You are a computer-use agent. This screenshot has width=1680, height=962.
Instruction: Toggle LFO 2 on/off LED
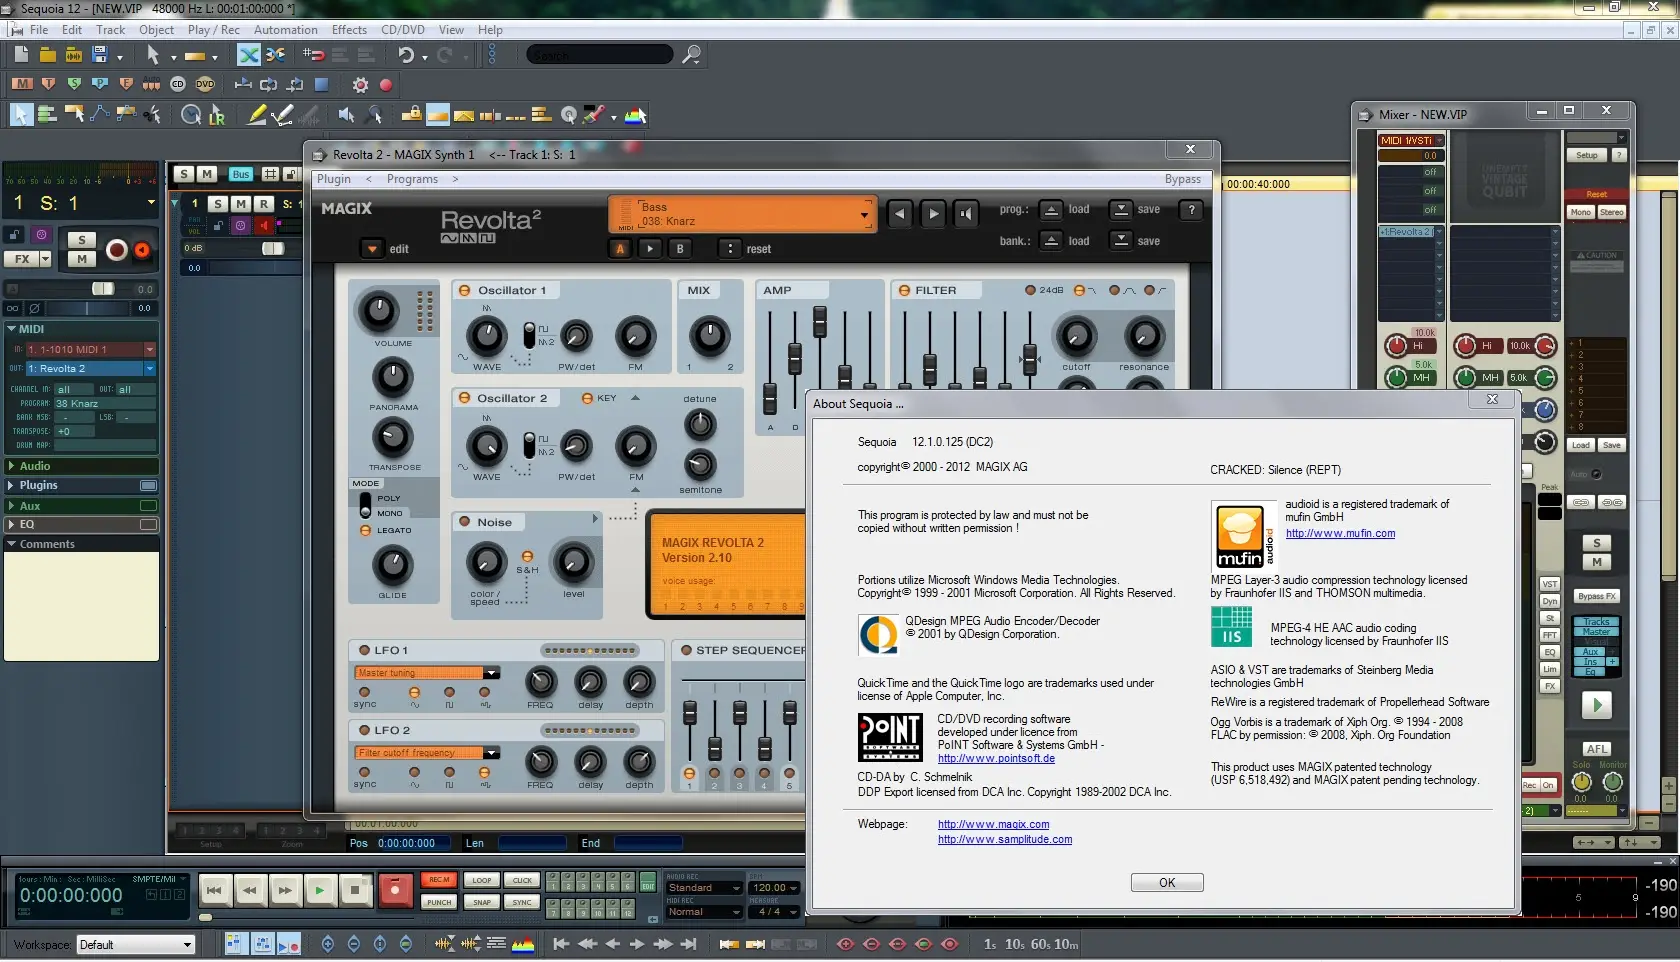(x=364, y=730)
